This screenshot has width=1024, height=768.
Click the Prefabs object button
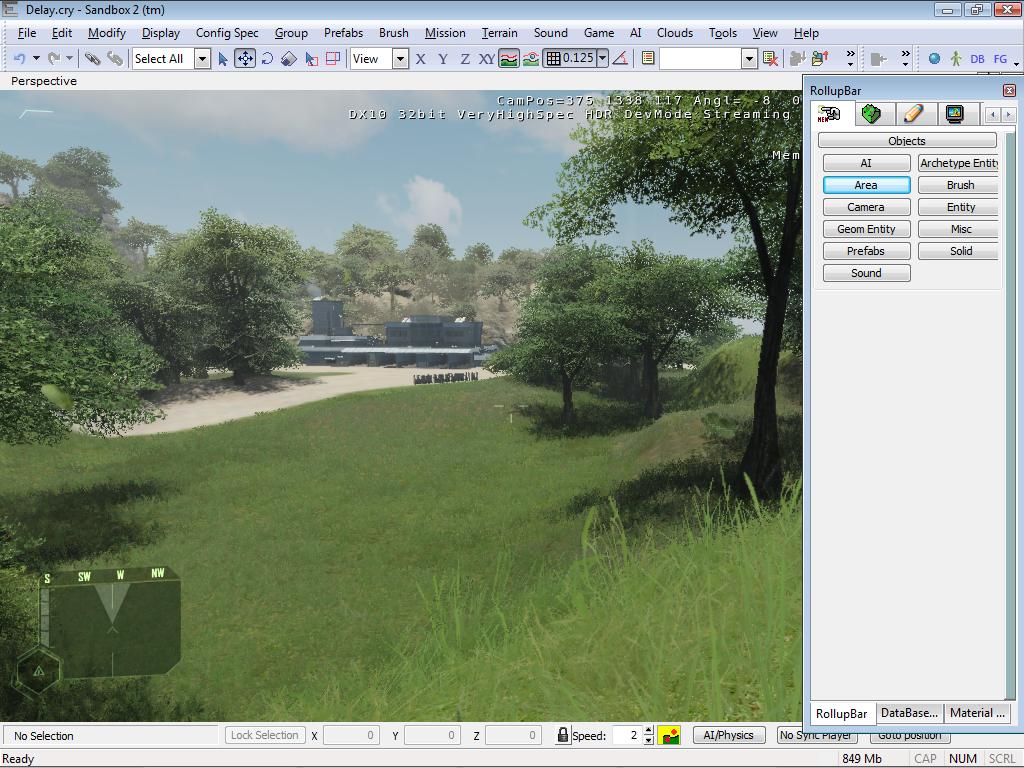tap(866, 251)
